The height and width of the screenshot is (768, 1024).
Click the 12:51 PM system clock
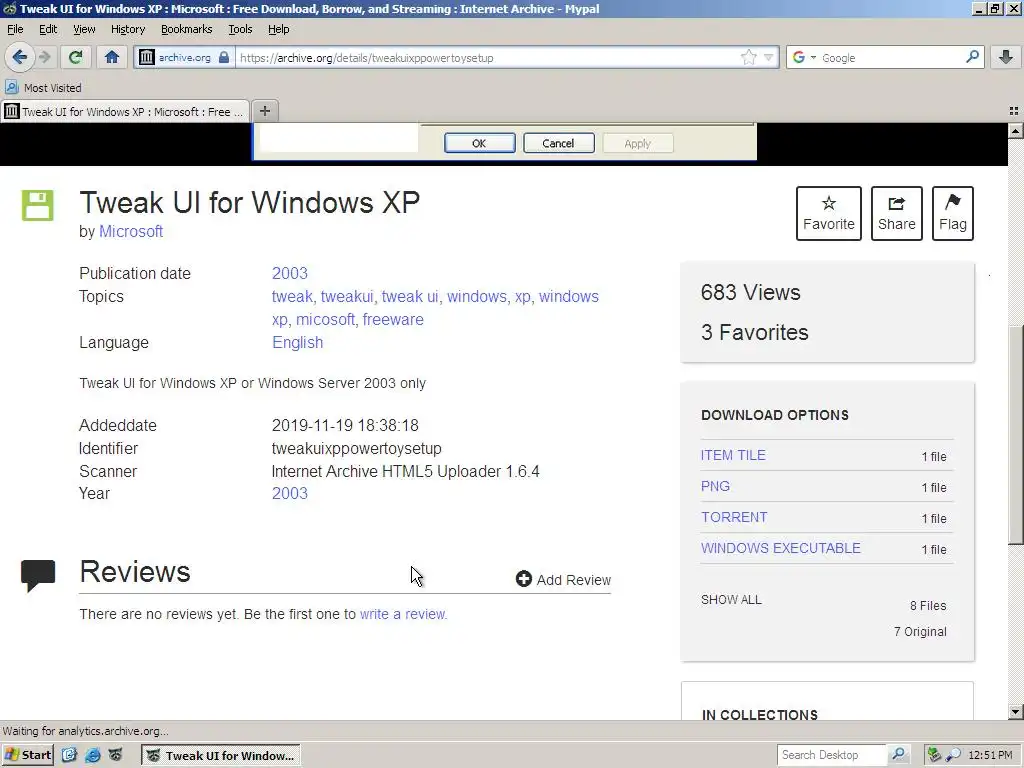(x=990, y=755)
